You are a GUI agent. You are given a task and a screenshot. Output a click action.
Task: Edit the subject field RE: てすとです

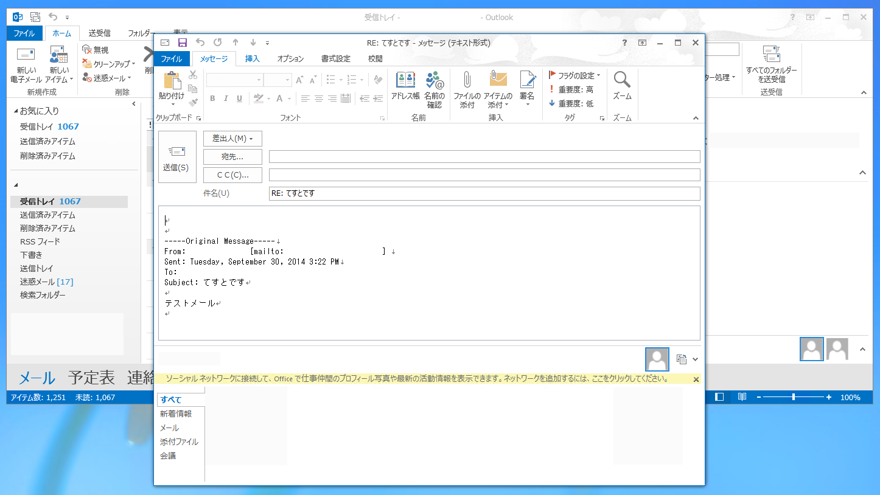tap(484, 194)
